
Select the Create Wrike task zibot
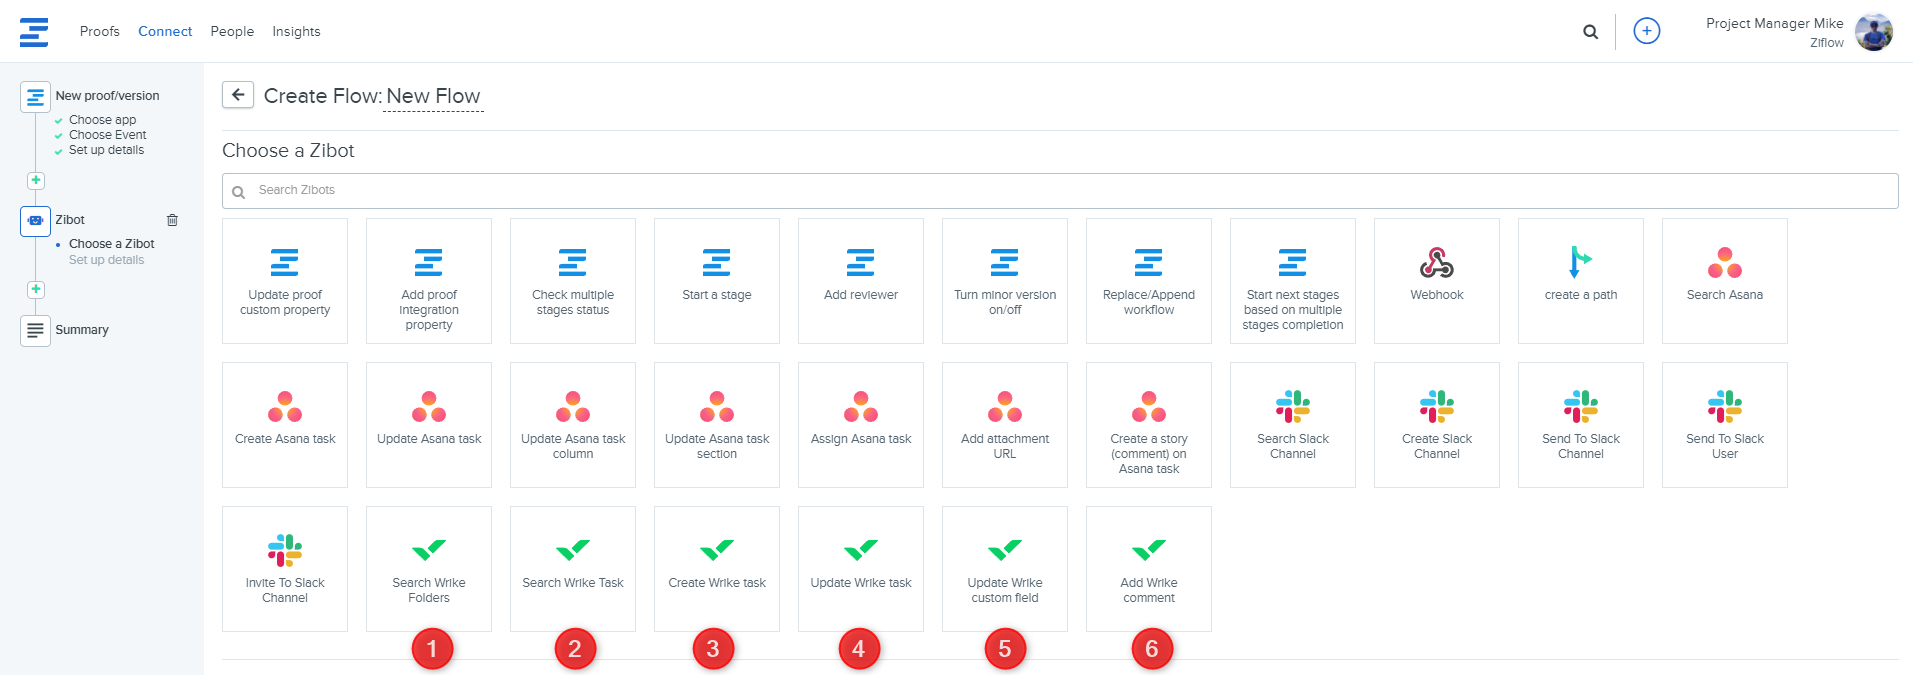pyautogui.click(x=717, y=568)
